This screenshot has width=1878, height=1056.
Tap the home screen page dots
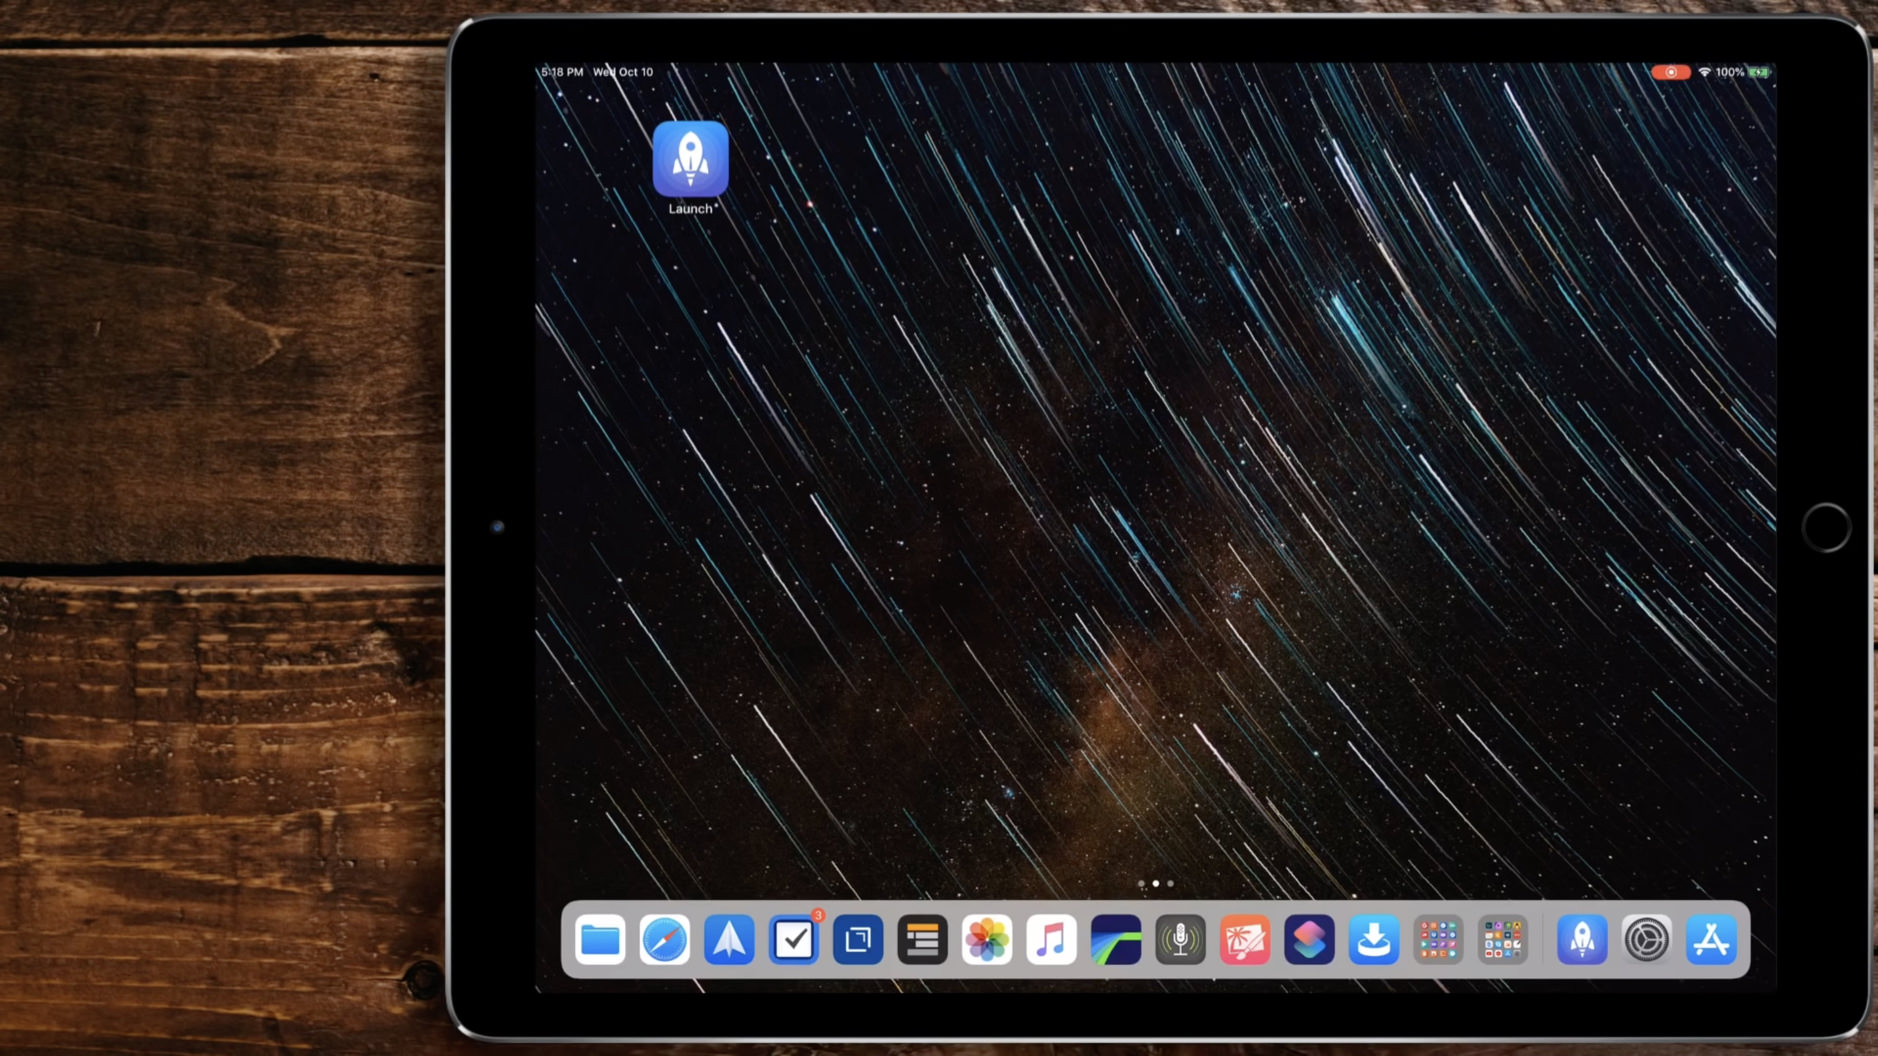(x=1155, y=883)
